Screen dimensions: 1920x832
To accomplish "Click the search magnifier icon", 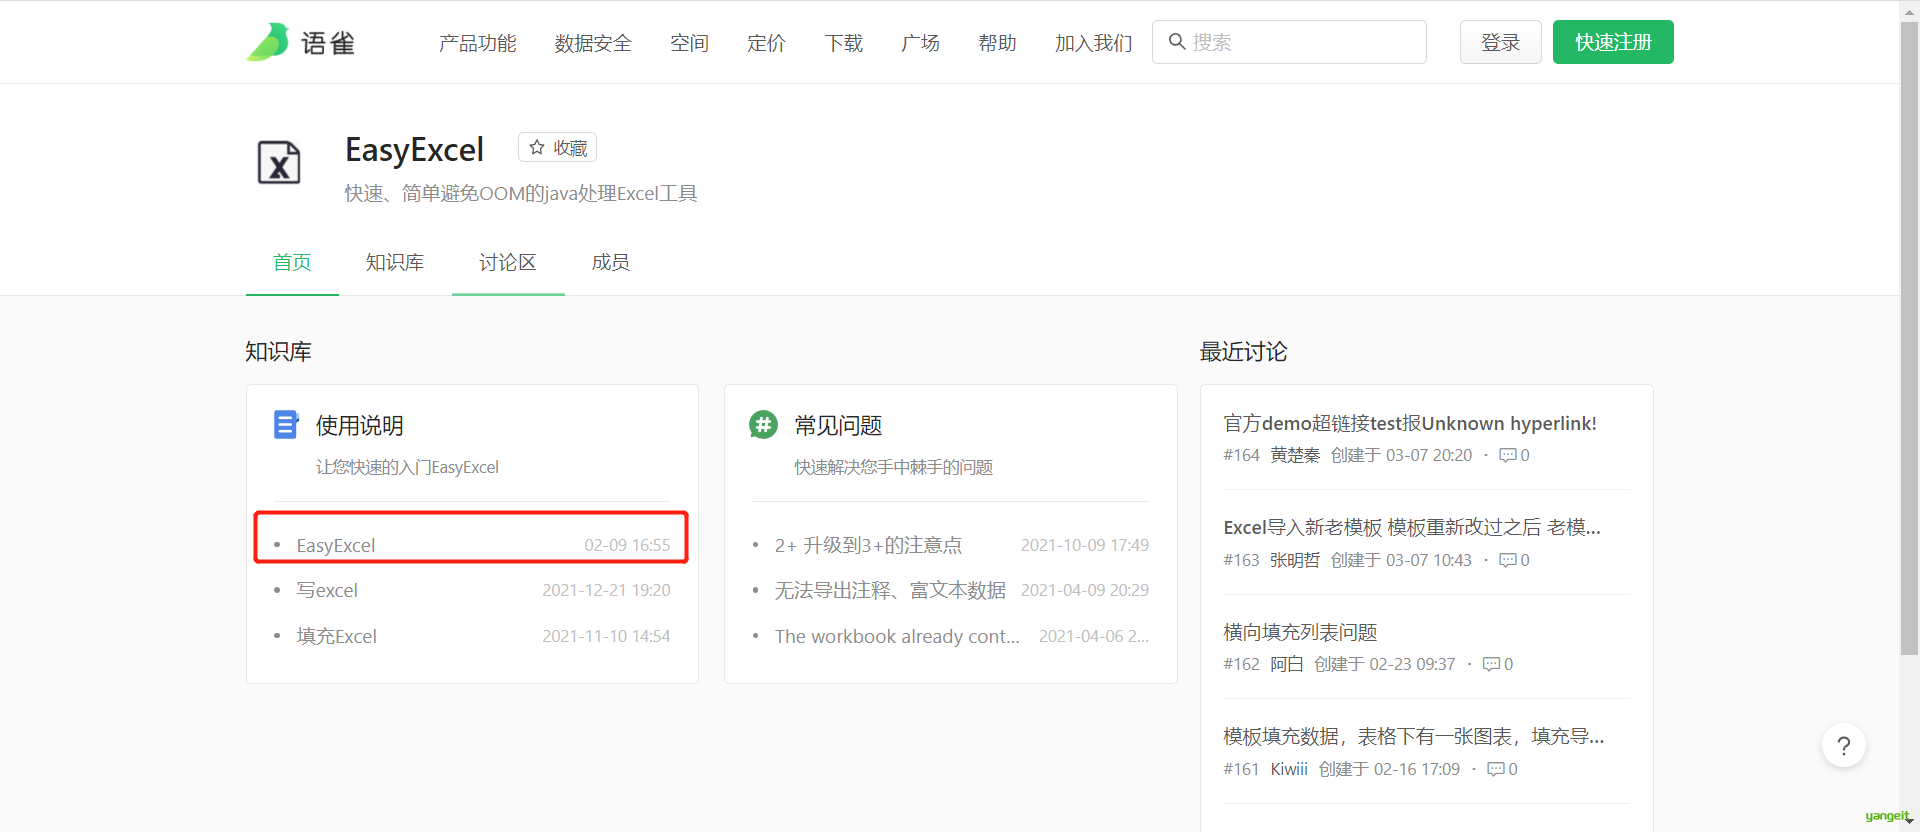I will point(1177,42).
